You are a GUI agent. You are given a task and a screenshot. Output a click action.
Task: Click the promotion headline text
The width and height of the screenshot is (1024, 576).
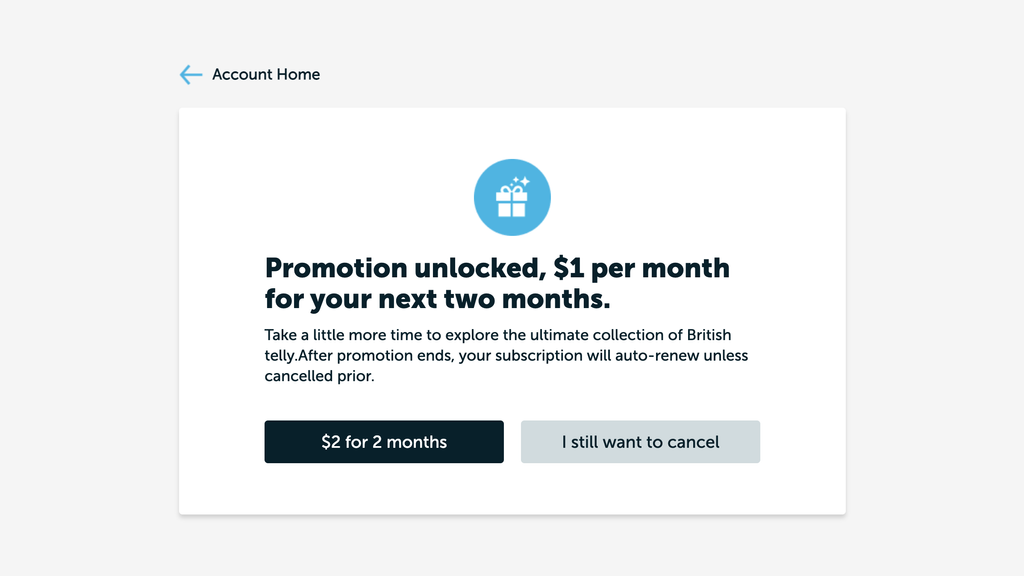[x=496, y=283]
